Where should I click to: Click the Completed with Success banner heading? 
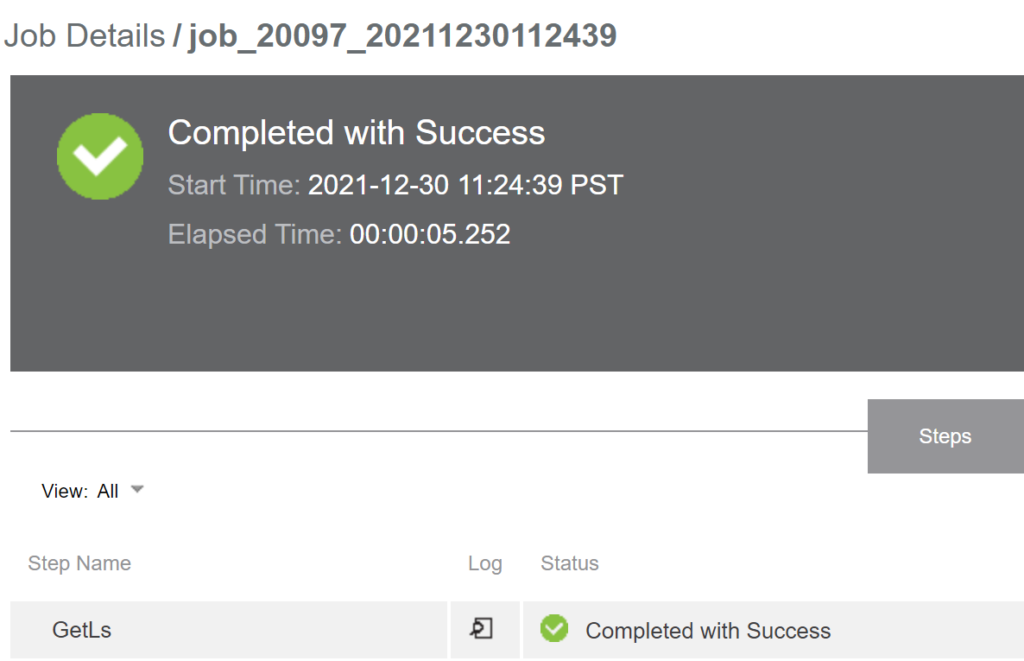click(356, 133)
